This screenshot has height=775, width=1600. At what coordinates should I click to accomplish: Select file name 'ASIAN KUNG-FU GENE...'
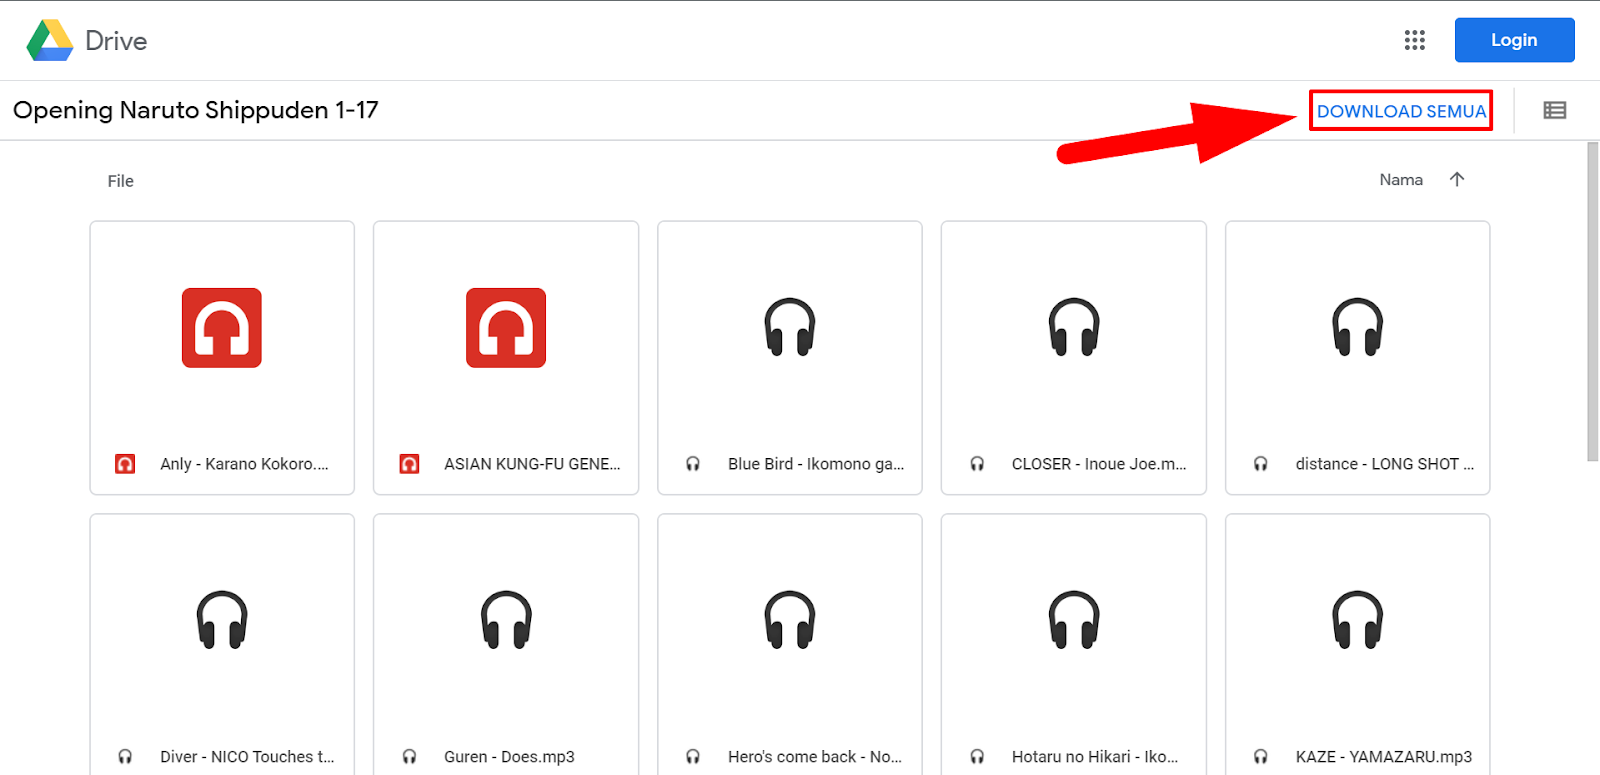pos(532,464)
